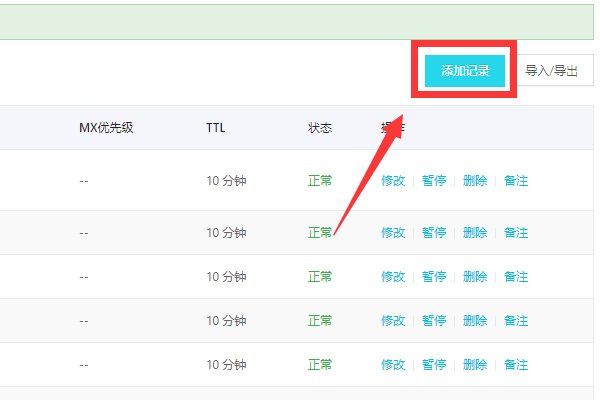Viewport: 600px width, 400px height.
Task: Click the 状态 column header
Action: tap(320, 128)
